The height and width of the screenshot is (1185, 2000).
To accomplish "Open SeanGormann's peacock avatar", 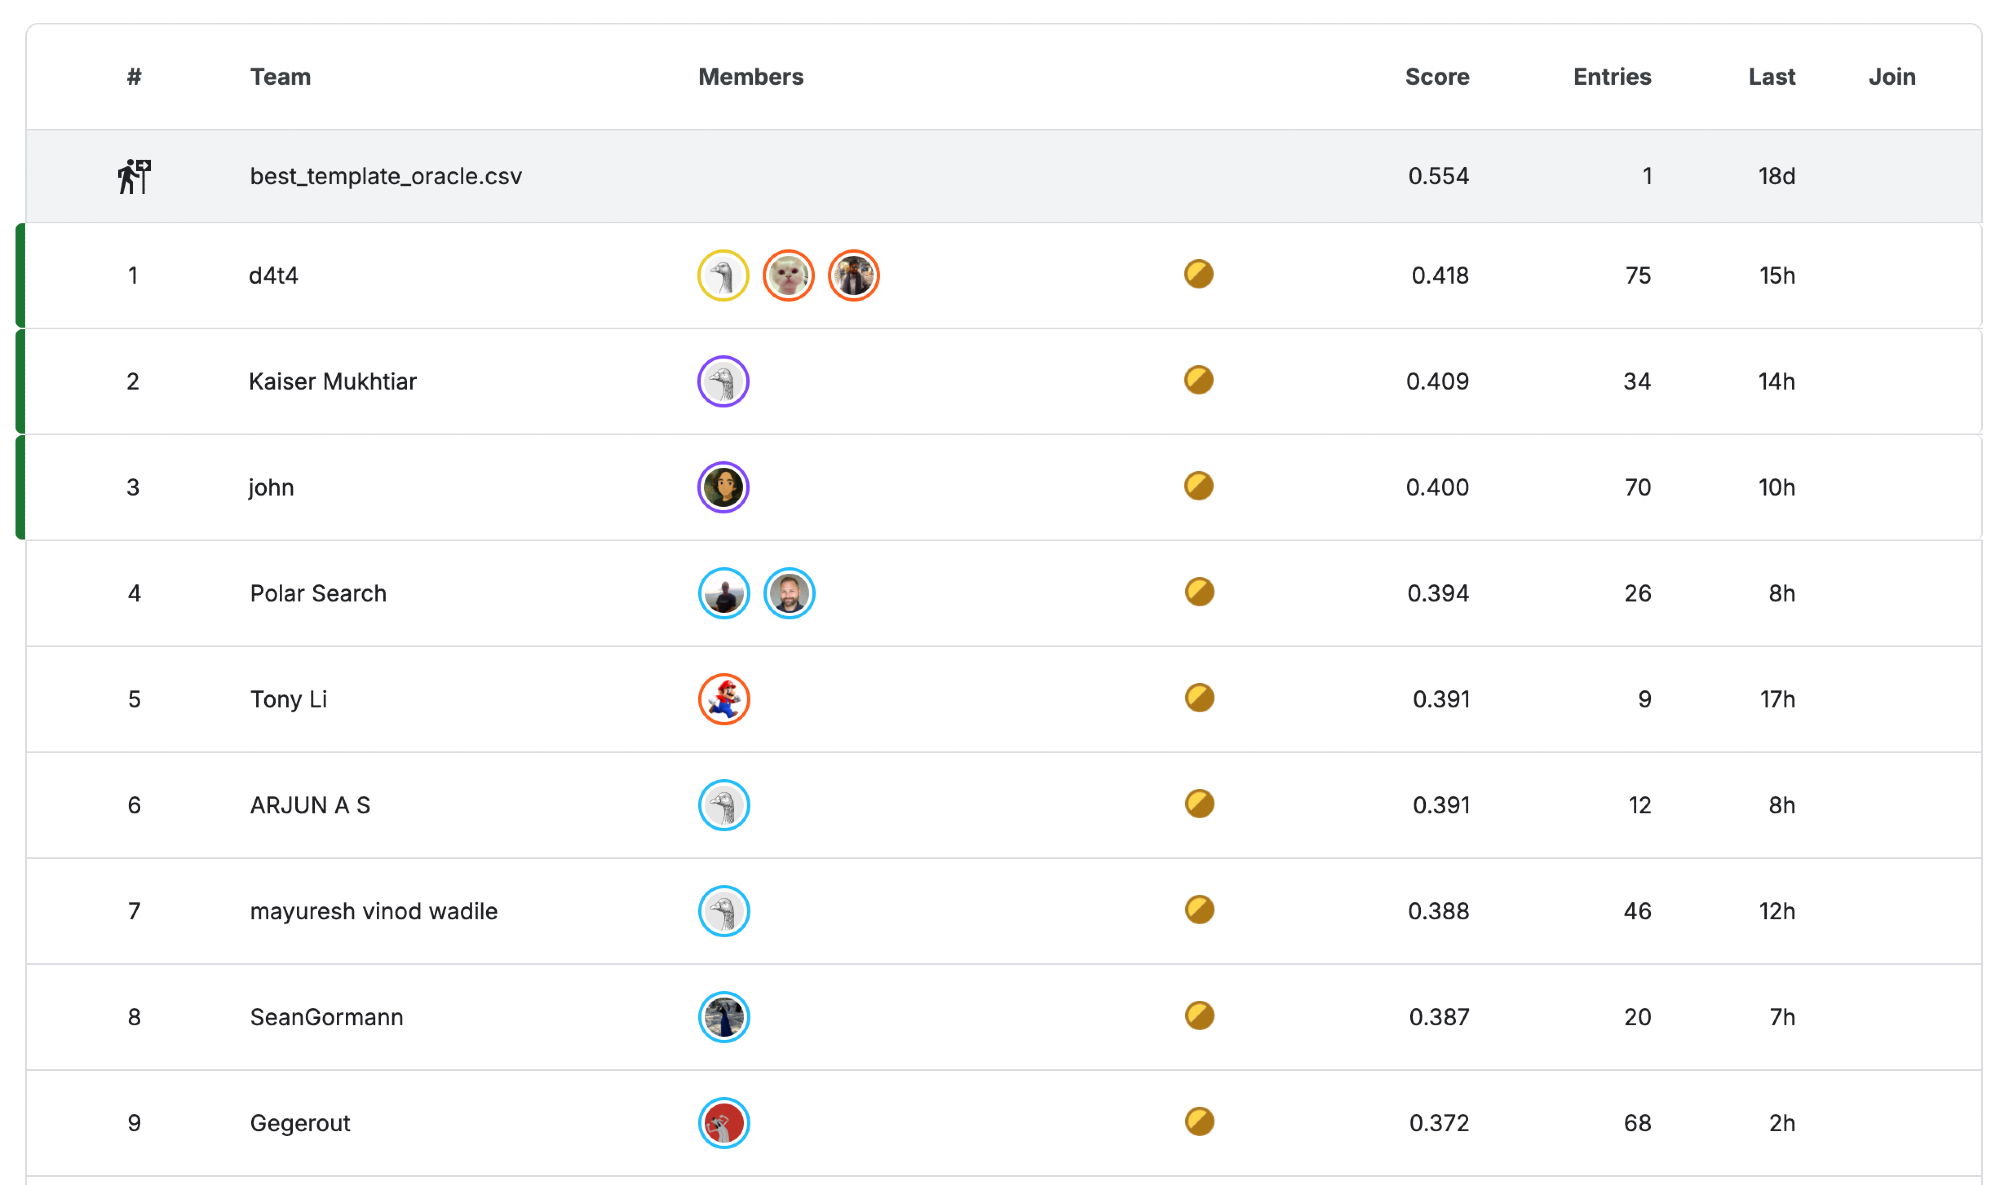I will [x=723, y=1017].
